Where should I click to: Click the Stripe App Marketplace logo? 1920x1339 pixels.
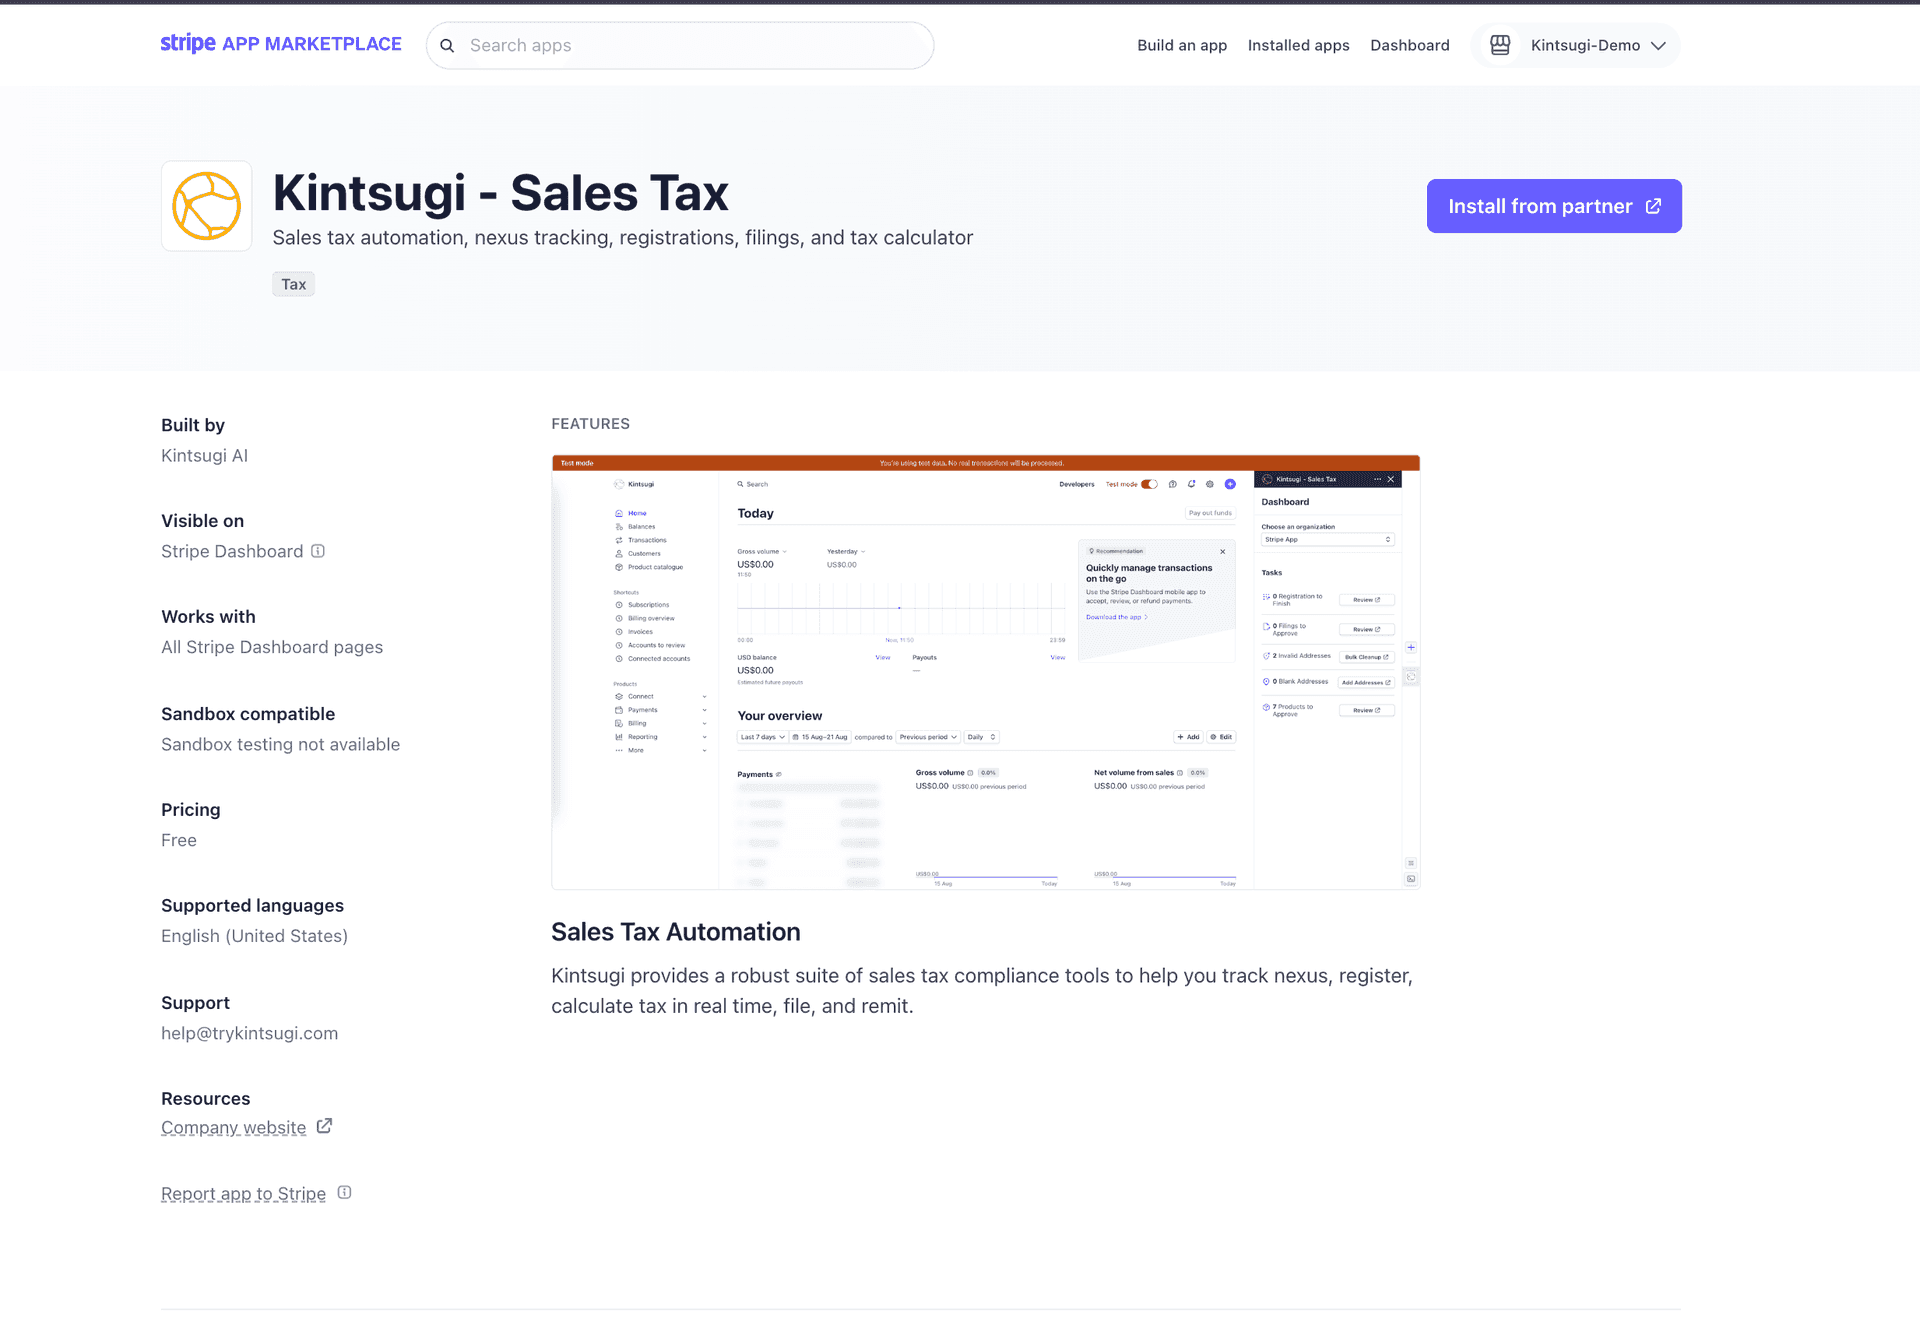(281, 44)
